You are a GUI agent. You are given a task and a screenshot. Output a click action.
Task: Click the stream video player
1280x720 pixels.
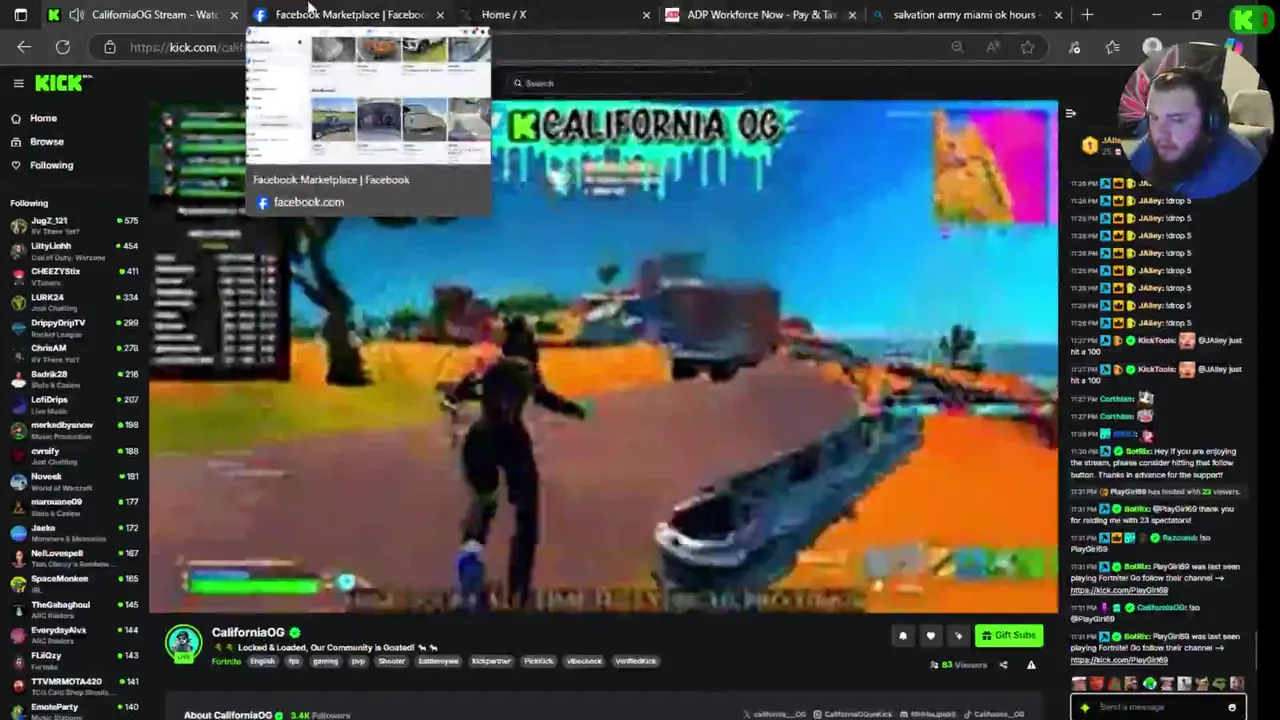pos(604,357)
